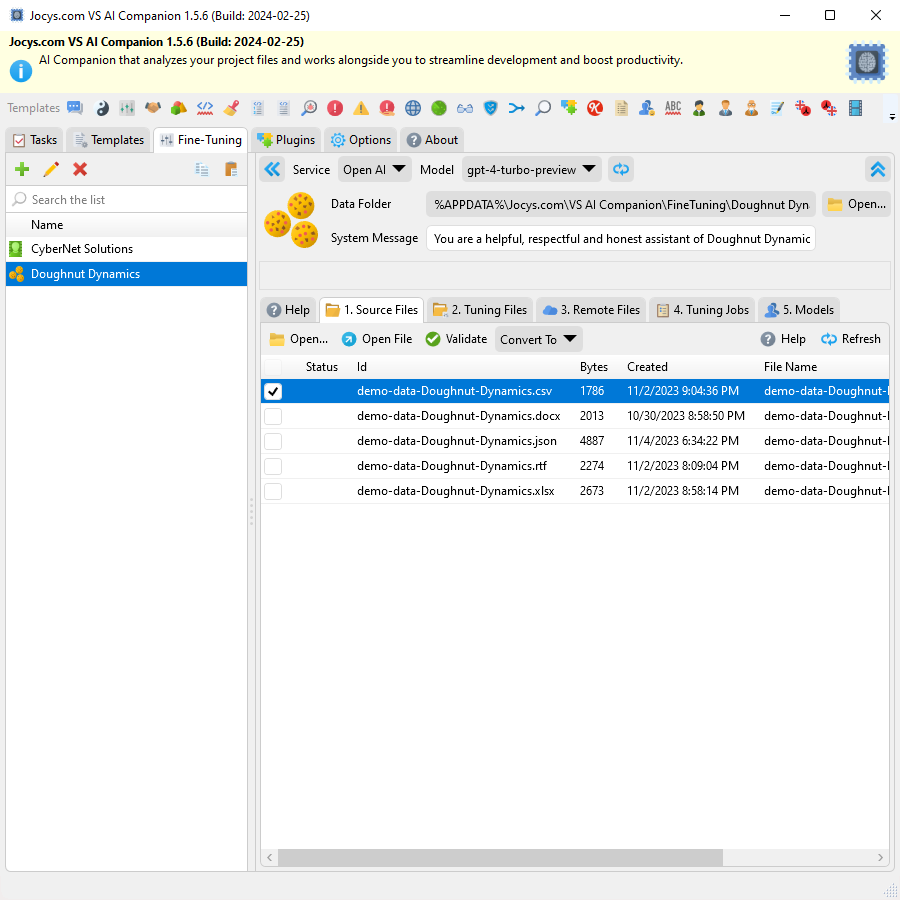The height and width of the screenshot is (900, 900).
Task: Open the Plugins tab
Action: point(286,140)
